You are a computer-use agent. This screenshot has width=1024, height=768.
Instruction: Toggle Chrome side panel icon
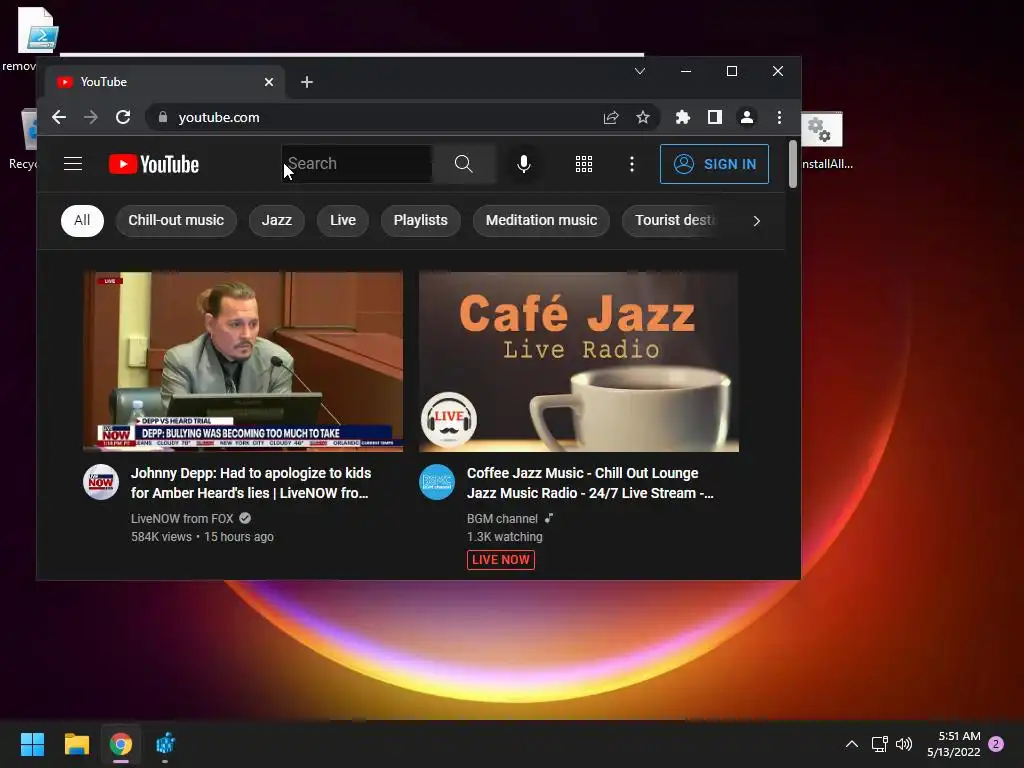[x=714, y=117]
